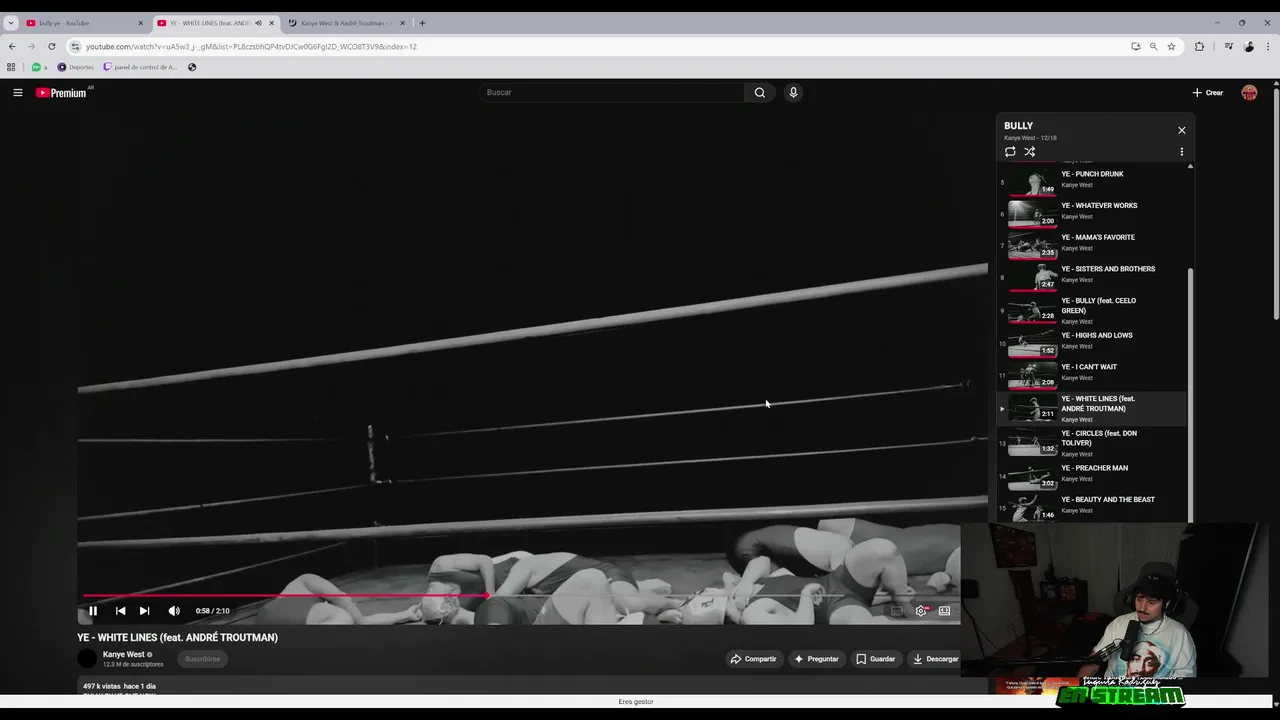This screenshot has width=1280, height=720.
Task: Run the search with the magnifier button
Action: pyautogui.click(x=760, y=92)
